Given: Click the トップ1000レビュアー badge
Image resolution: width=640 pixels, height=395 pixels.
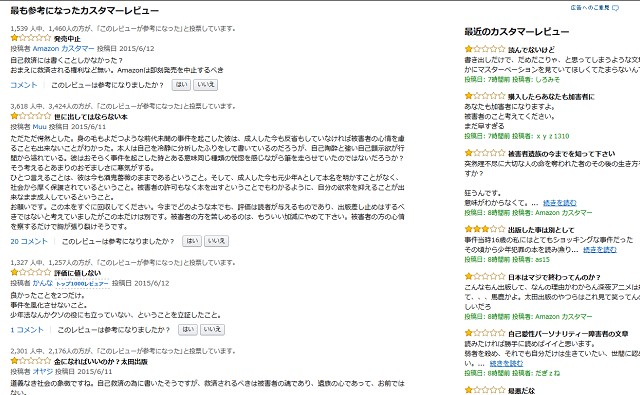Looking at the screenshot, I should point(82,284).
